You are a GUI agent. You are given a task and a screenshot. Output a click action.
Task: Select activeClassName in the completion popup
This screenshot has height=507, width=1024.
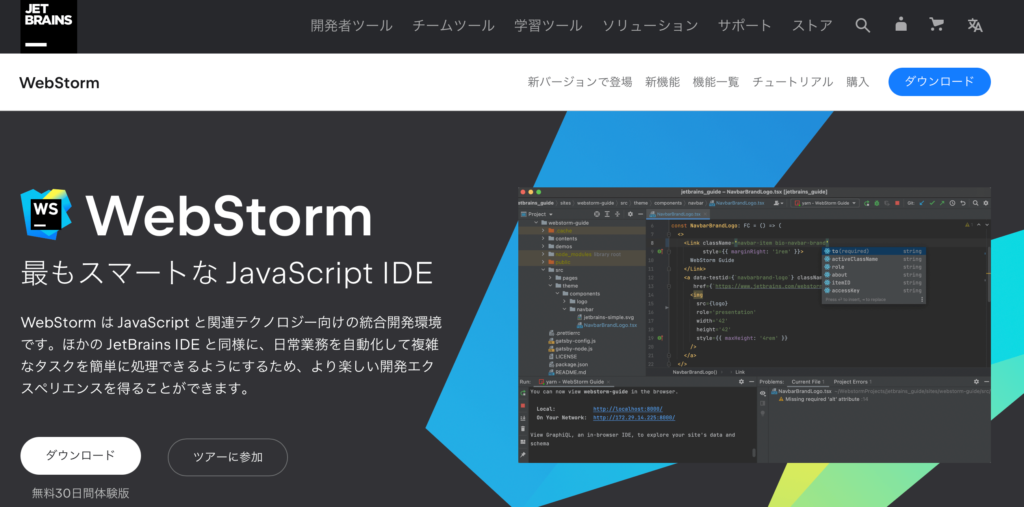872,259
